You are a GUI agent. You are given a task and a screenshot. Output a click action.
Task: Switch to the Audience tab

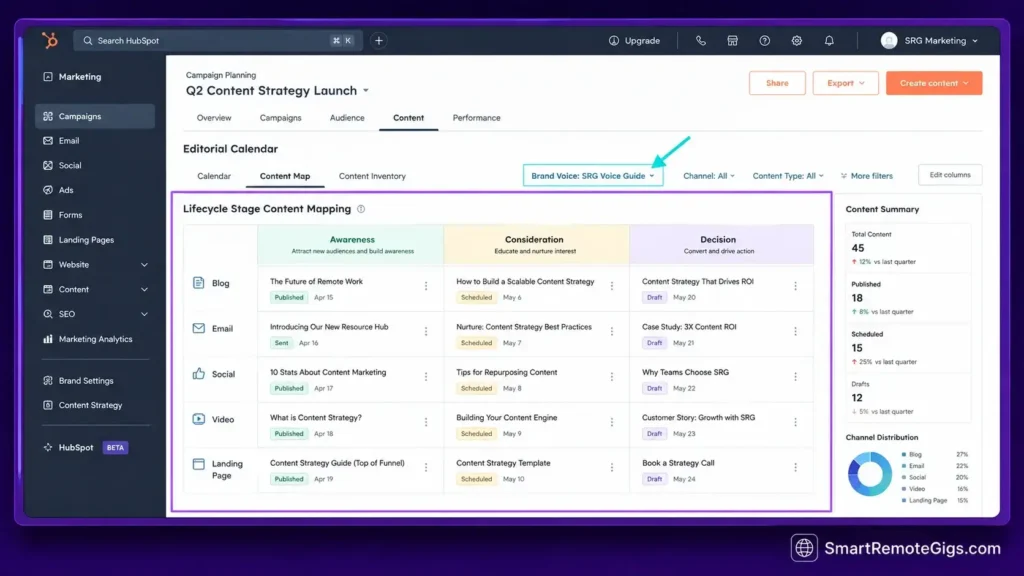(x=347, y=118)
